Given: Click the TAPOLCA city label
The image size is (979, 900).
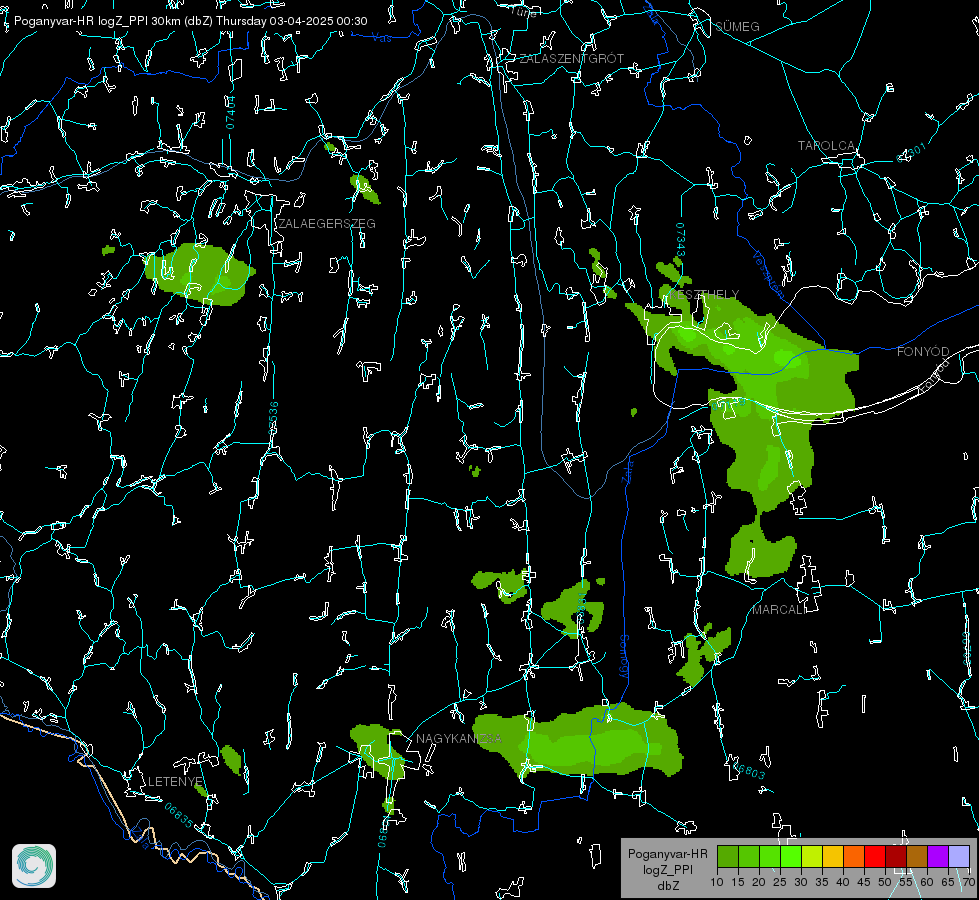Looking at the screenshot, I should tap(826, 146).
